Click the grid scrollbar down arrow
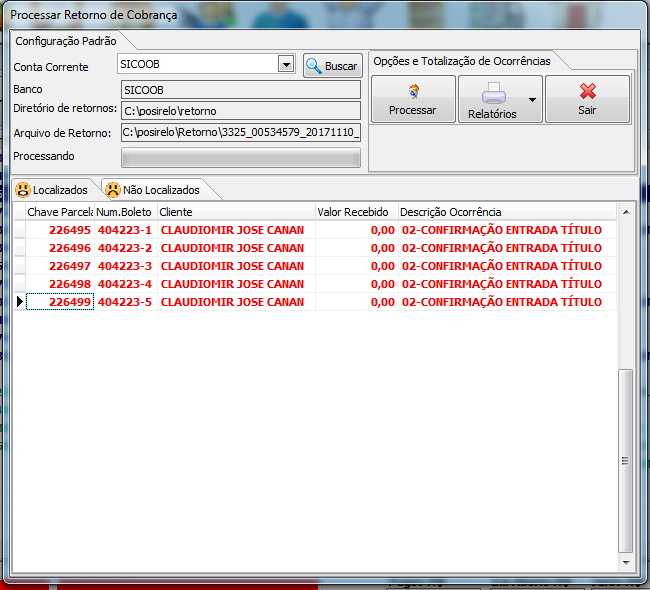This screenshot has height=590, width=650. coord(626,563)
